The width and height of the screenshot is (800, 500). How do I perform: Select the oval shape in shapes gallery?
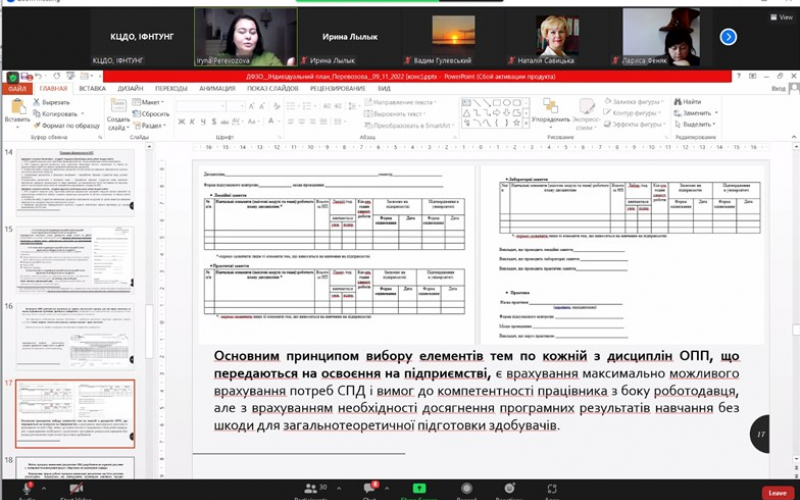[x=507, y=103]
